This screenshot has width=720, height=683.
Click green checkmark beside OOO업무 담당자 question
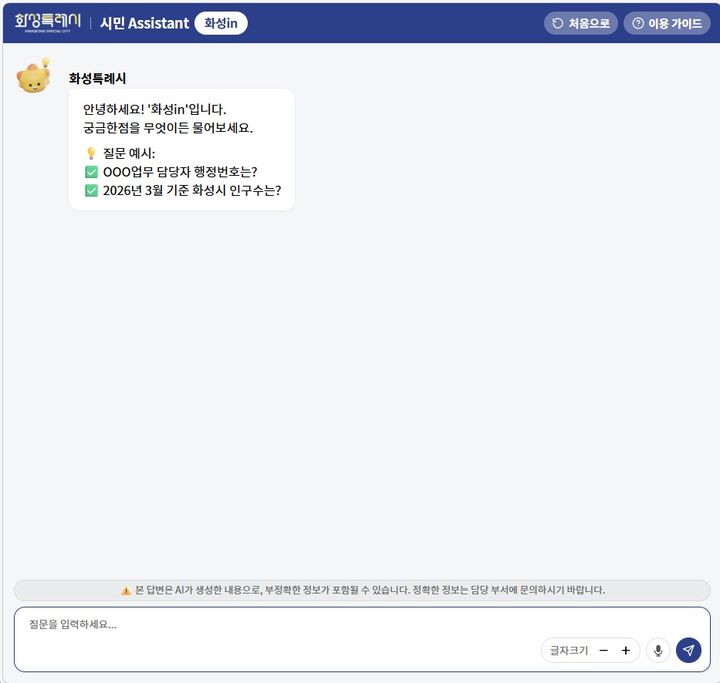91,172
